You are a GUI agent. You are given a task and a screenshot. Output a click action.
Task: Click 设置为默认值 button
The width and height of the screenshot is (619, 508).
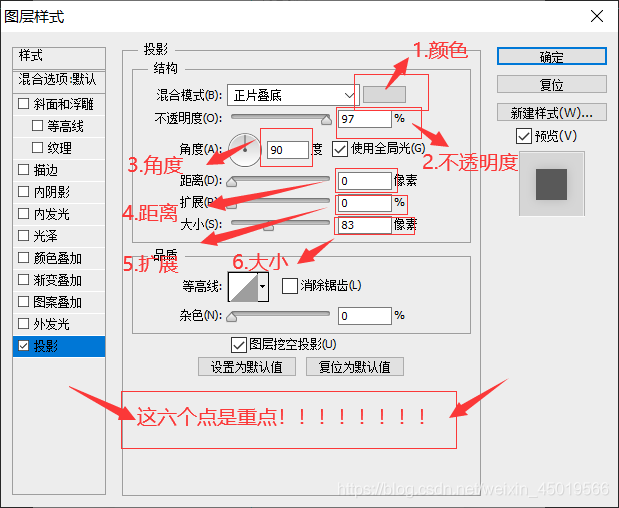tap(247, 367)
